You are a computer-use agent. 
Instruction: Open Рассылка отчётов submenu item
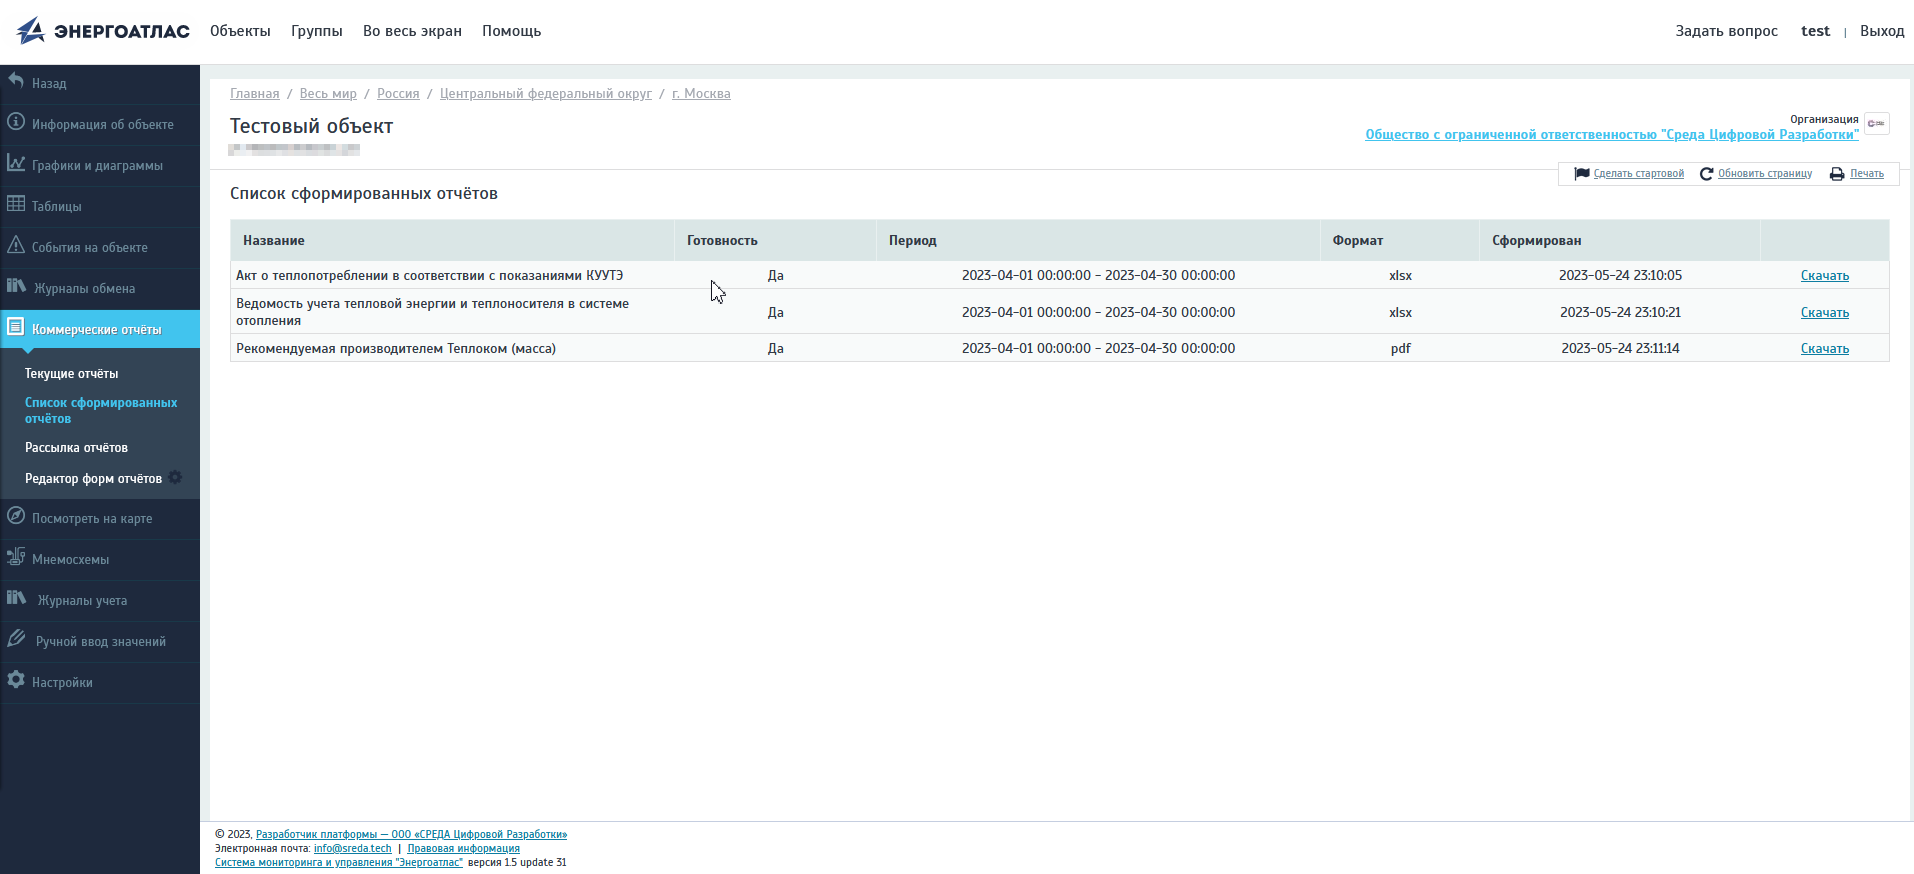click(76, 448)
